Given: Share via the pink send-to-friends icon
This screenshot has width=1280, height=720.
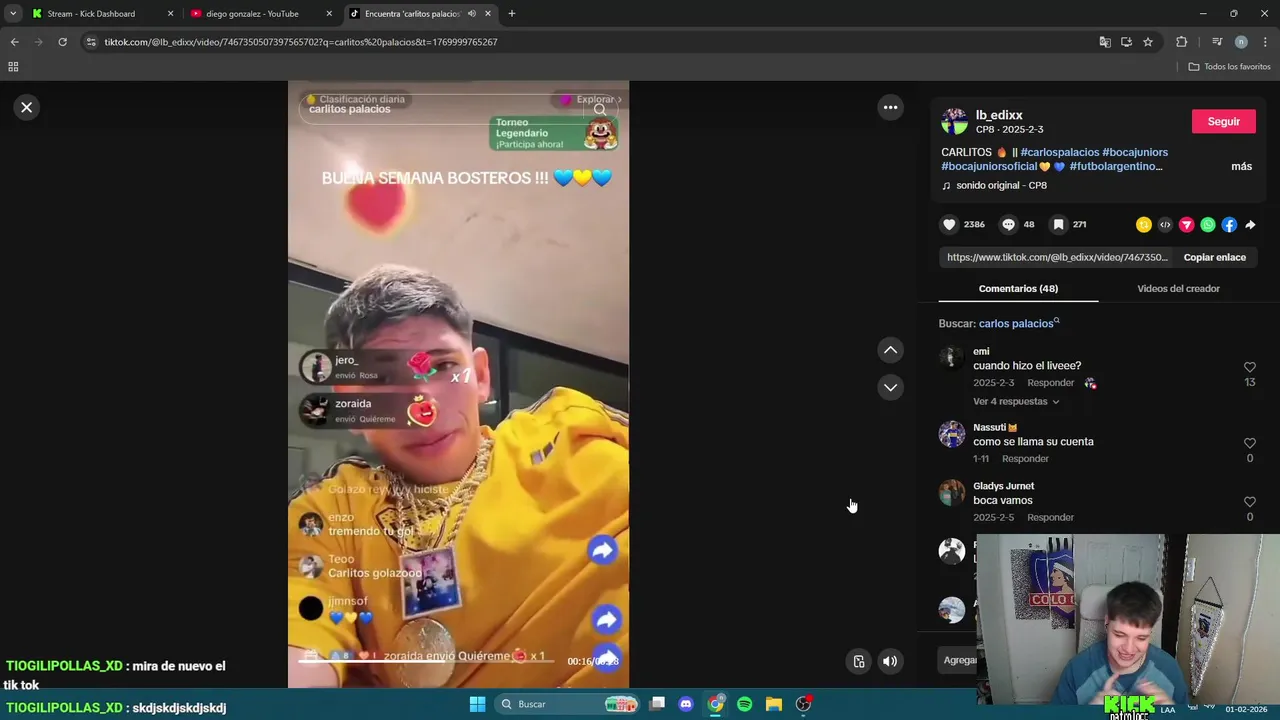Looking at the screenshot, I should pyautogui.click(x=1186, y=225).
